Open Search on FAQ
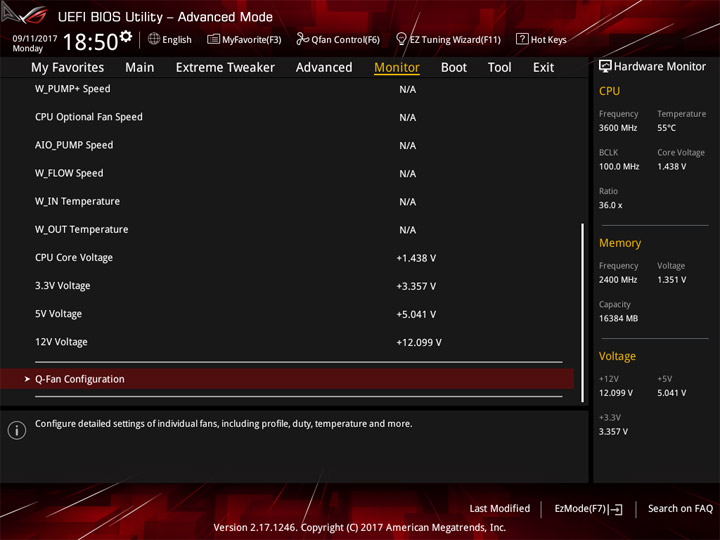Viewport: 720px width, 540px height. pyautogui.click(x=680, y=508)
